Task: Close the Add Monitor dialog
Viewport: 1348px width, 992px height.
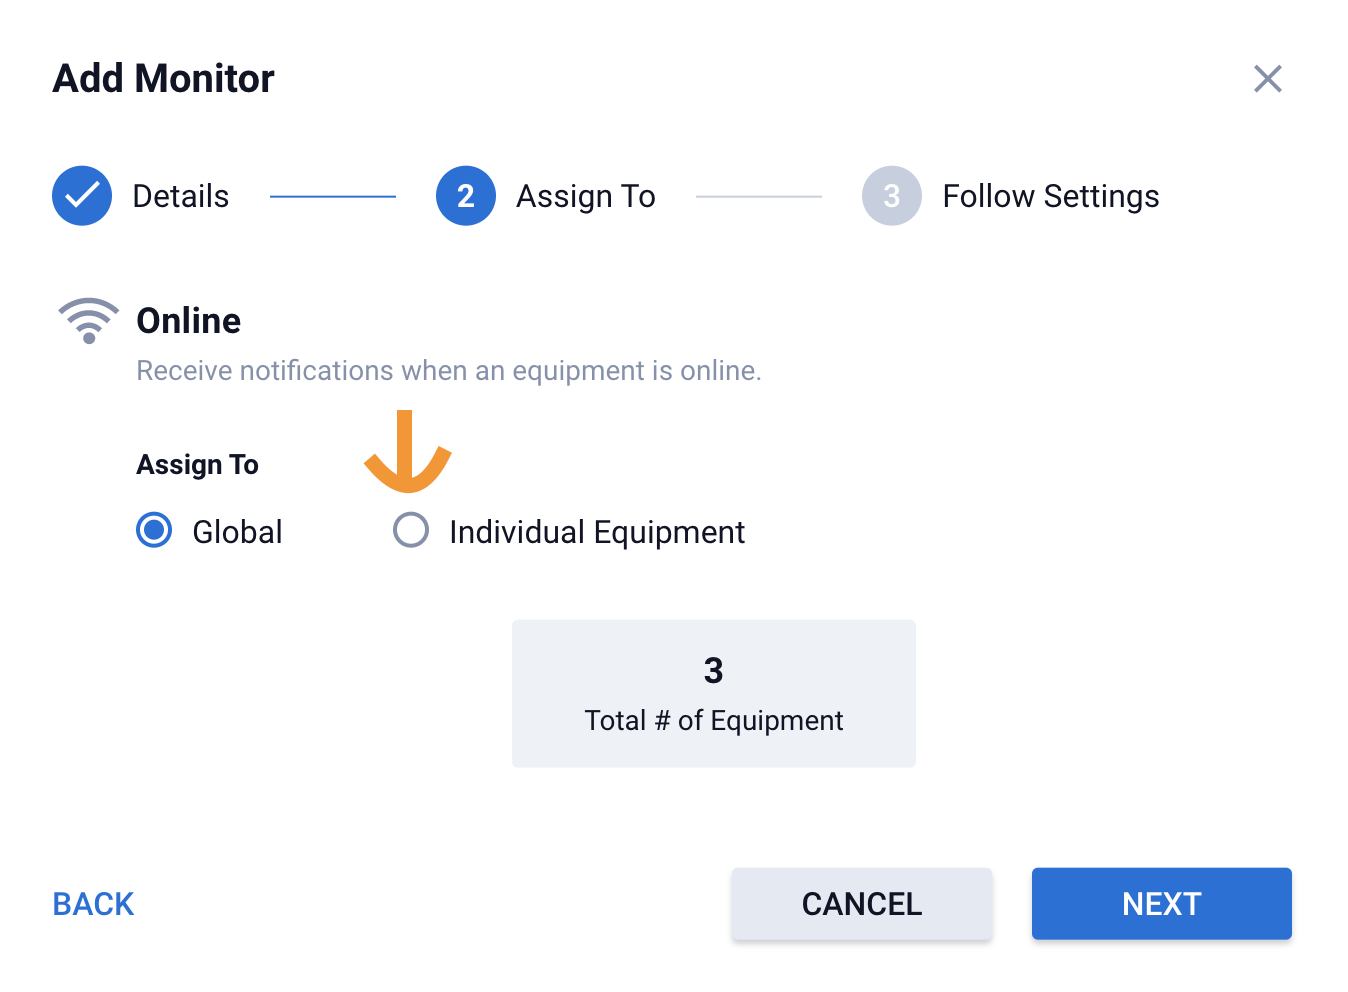Action: click(x=1267, y=79)
